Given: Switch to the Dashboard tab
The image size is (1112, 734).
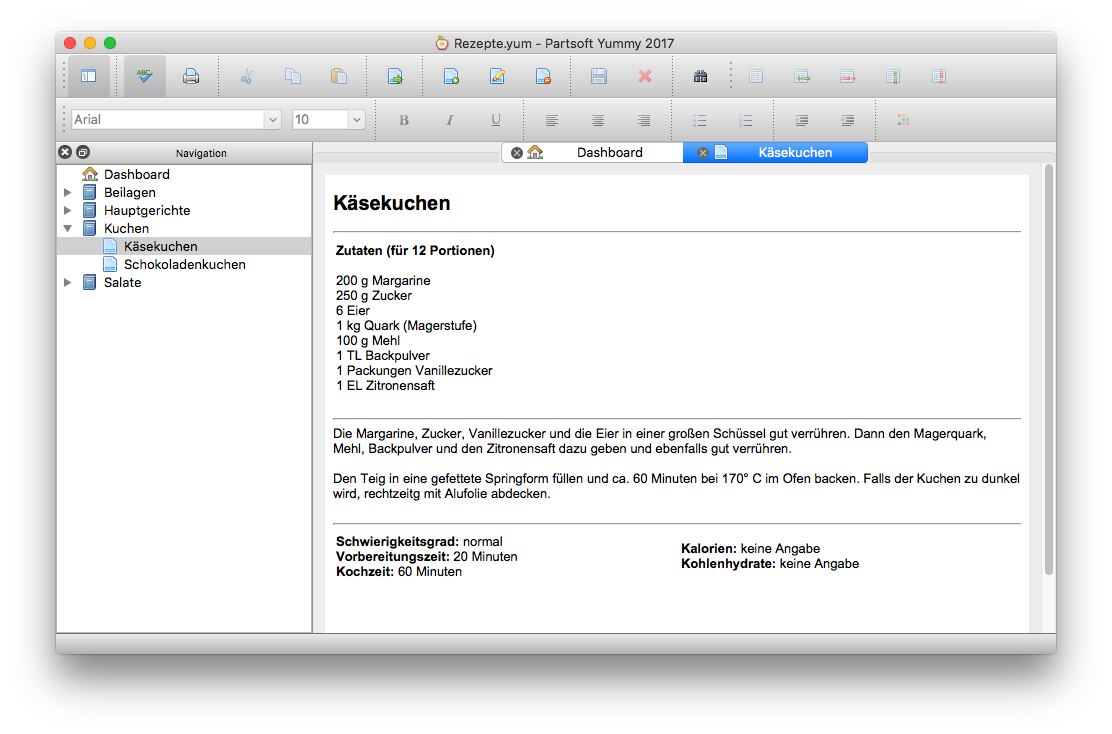Looking at the screenshot, I should pos(609,153).
